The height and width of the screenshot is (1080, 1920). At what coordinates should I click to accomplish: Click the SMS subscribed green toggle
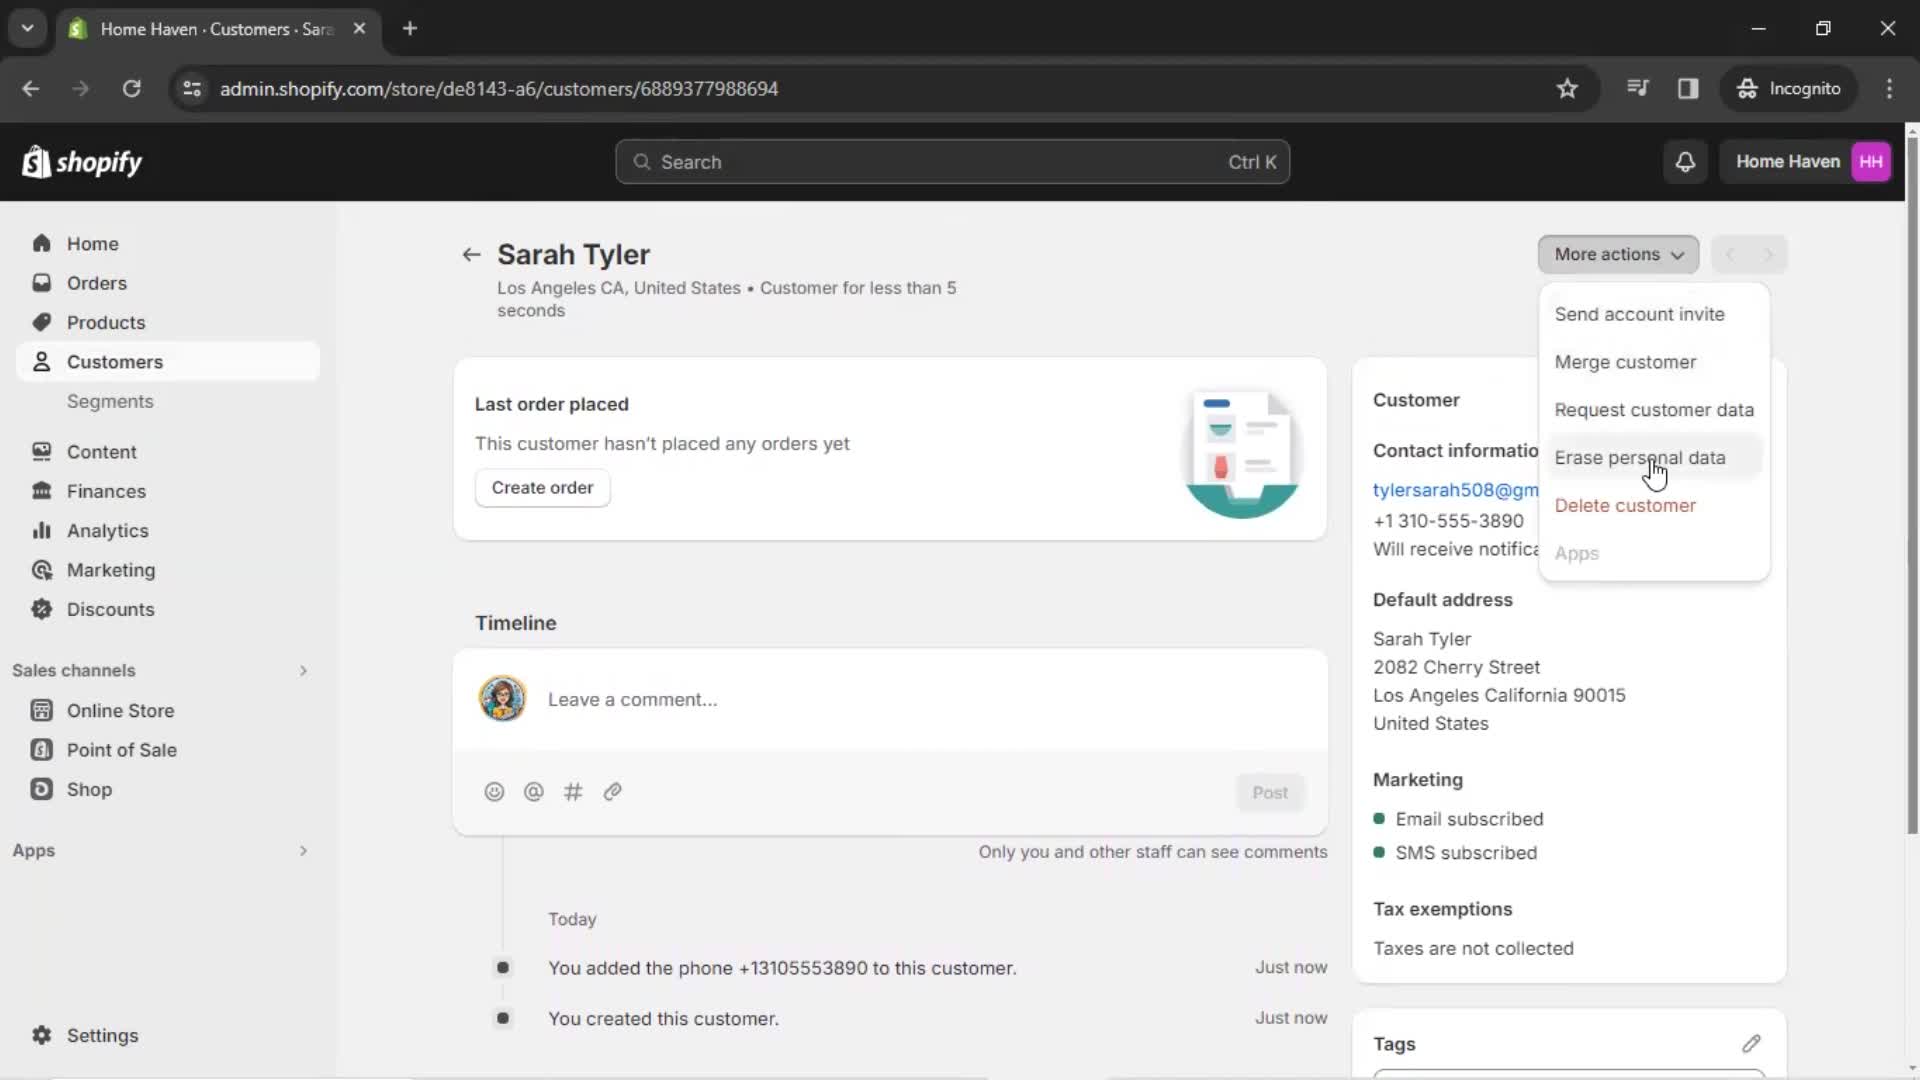[x=1381, y=853]
